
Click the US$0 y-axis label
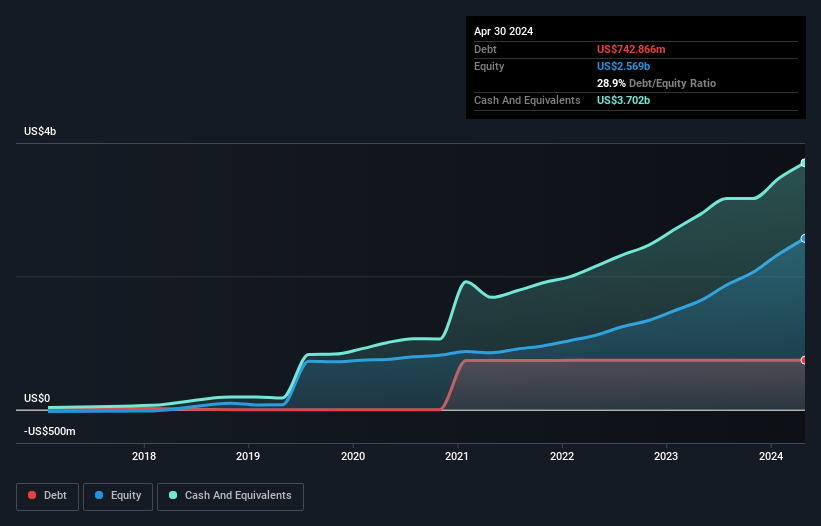pyautogui.click(x=37, y=398)
